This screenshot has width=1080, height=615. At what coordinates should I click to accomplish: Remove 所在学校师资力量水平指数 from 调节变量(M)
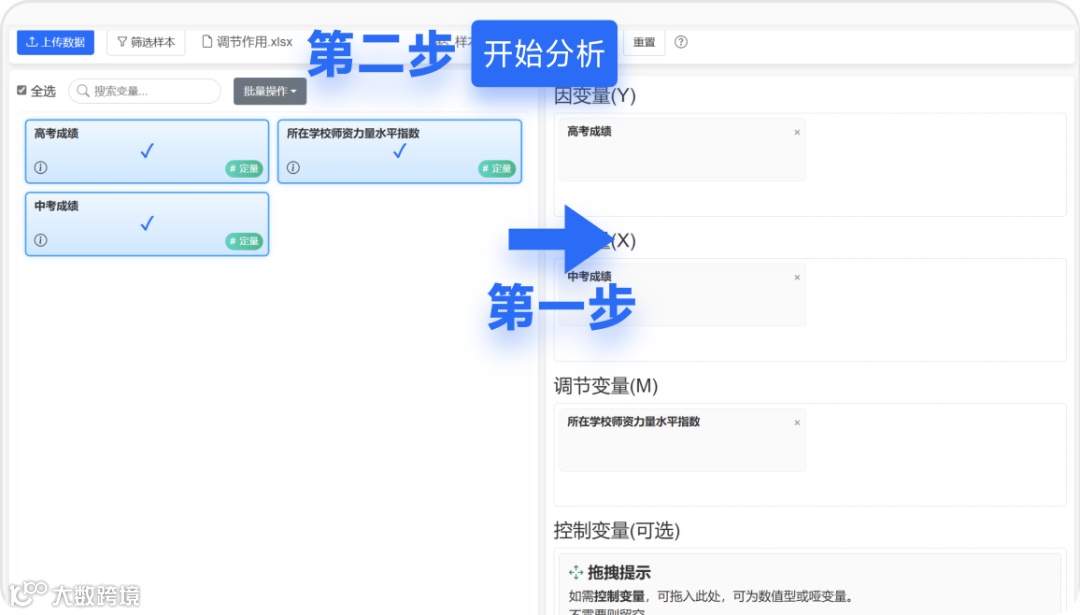pos(797,423)
